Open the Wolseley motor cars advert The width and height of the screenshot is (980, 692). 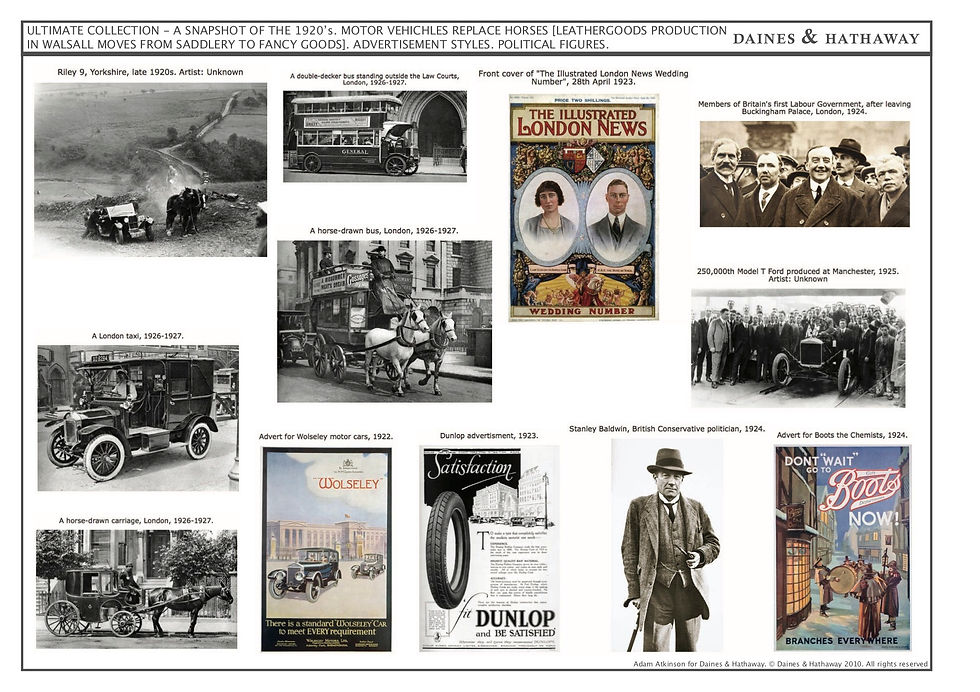pos(326,549)
